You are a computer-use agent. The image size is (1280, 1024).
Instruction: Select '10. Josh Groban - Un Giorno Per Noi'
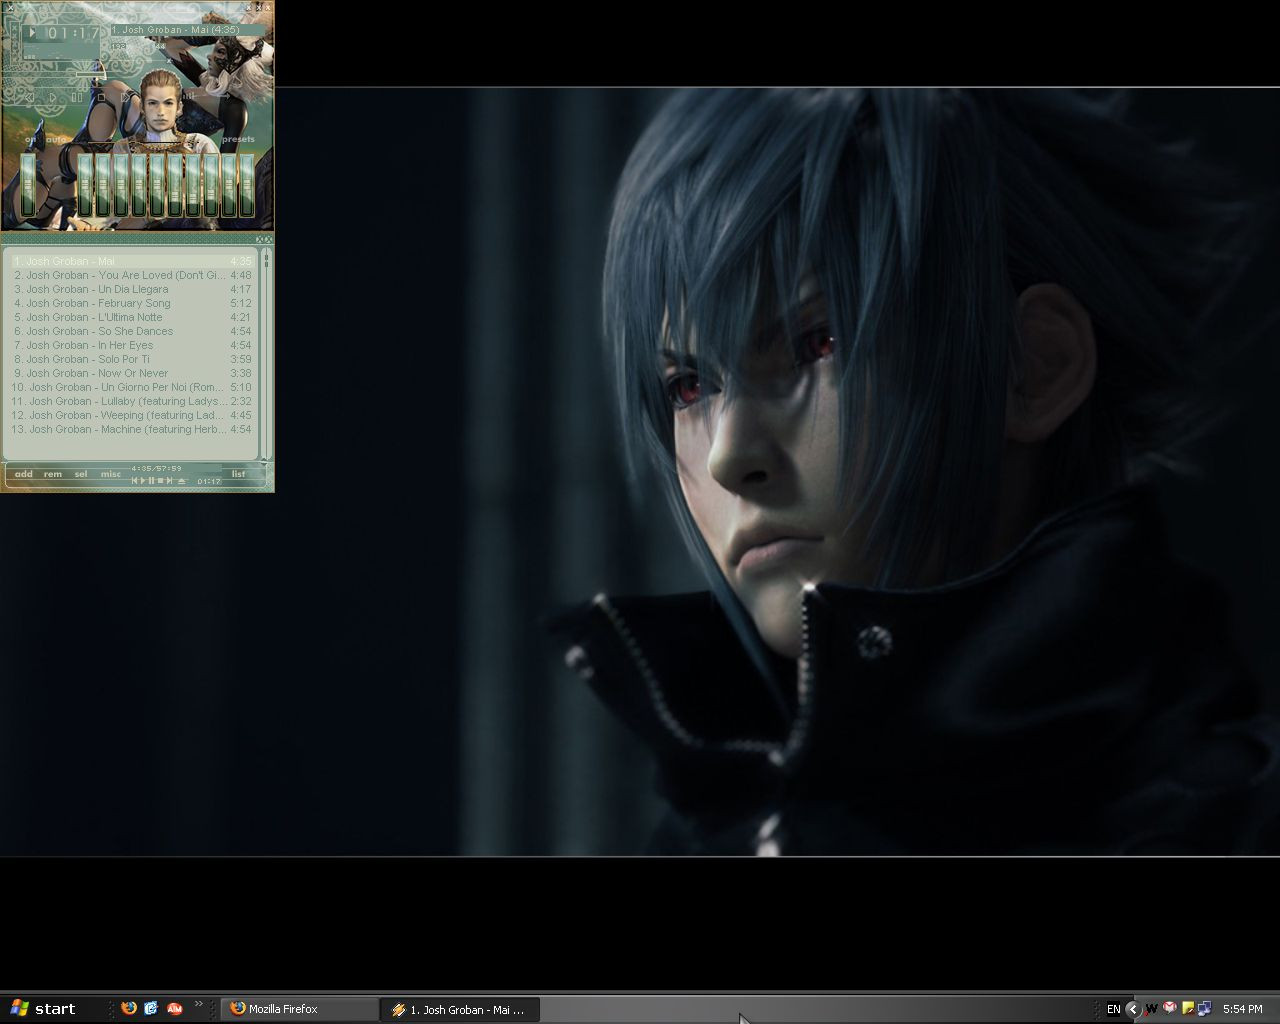pyautogui.click(x=132, y=387)
